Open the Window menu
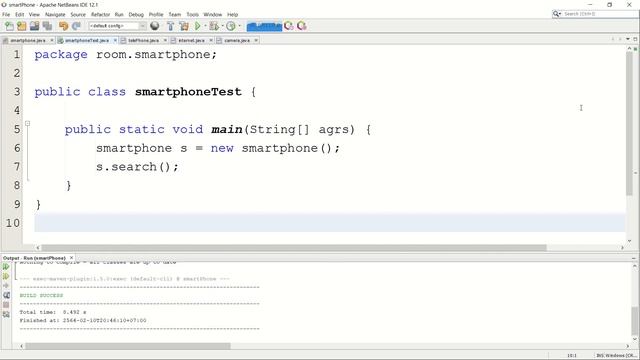 213,14
